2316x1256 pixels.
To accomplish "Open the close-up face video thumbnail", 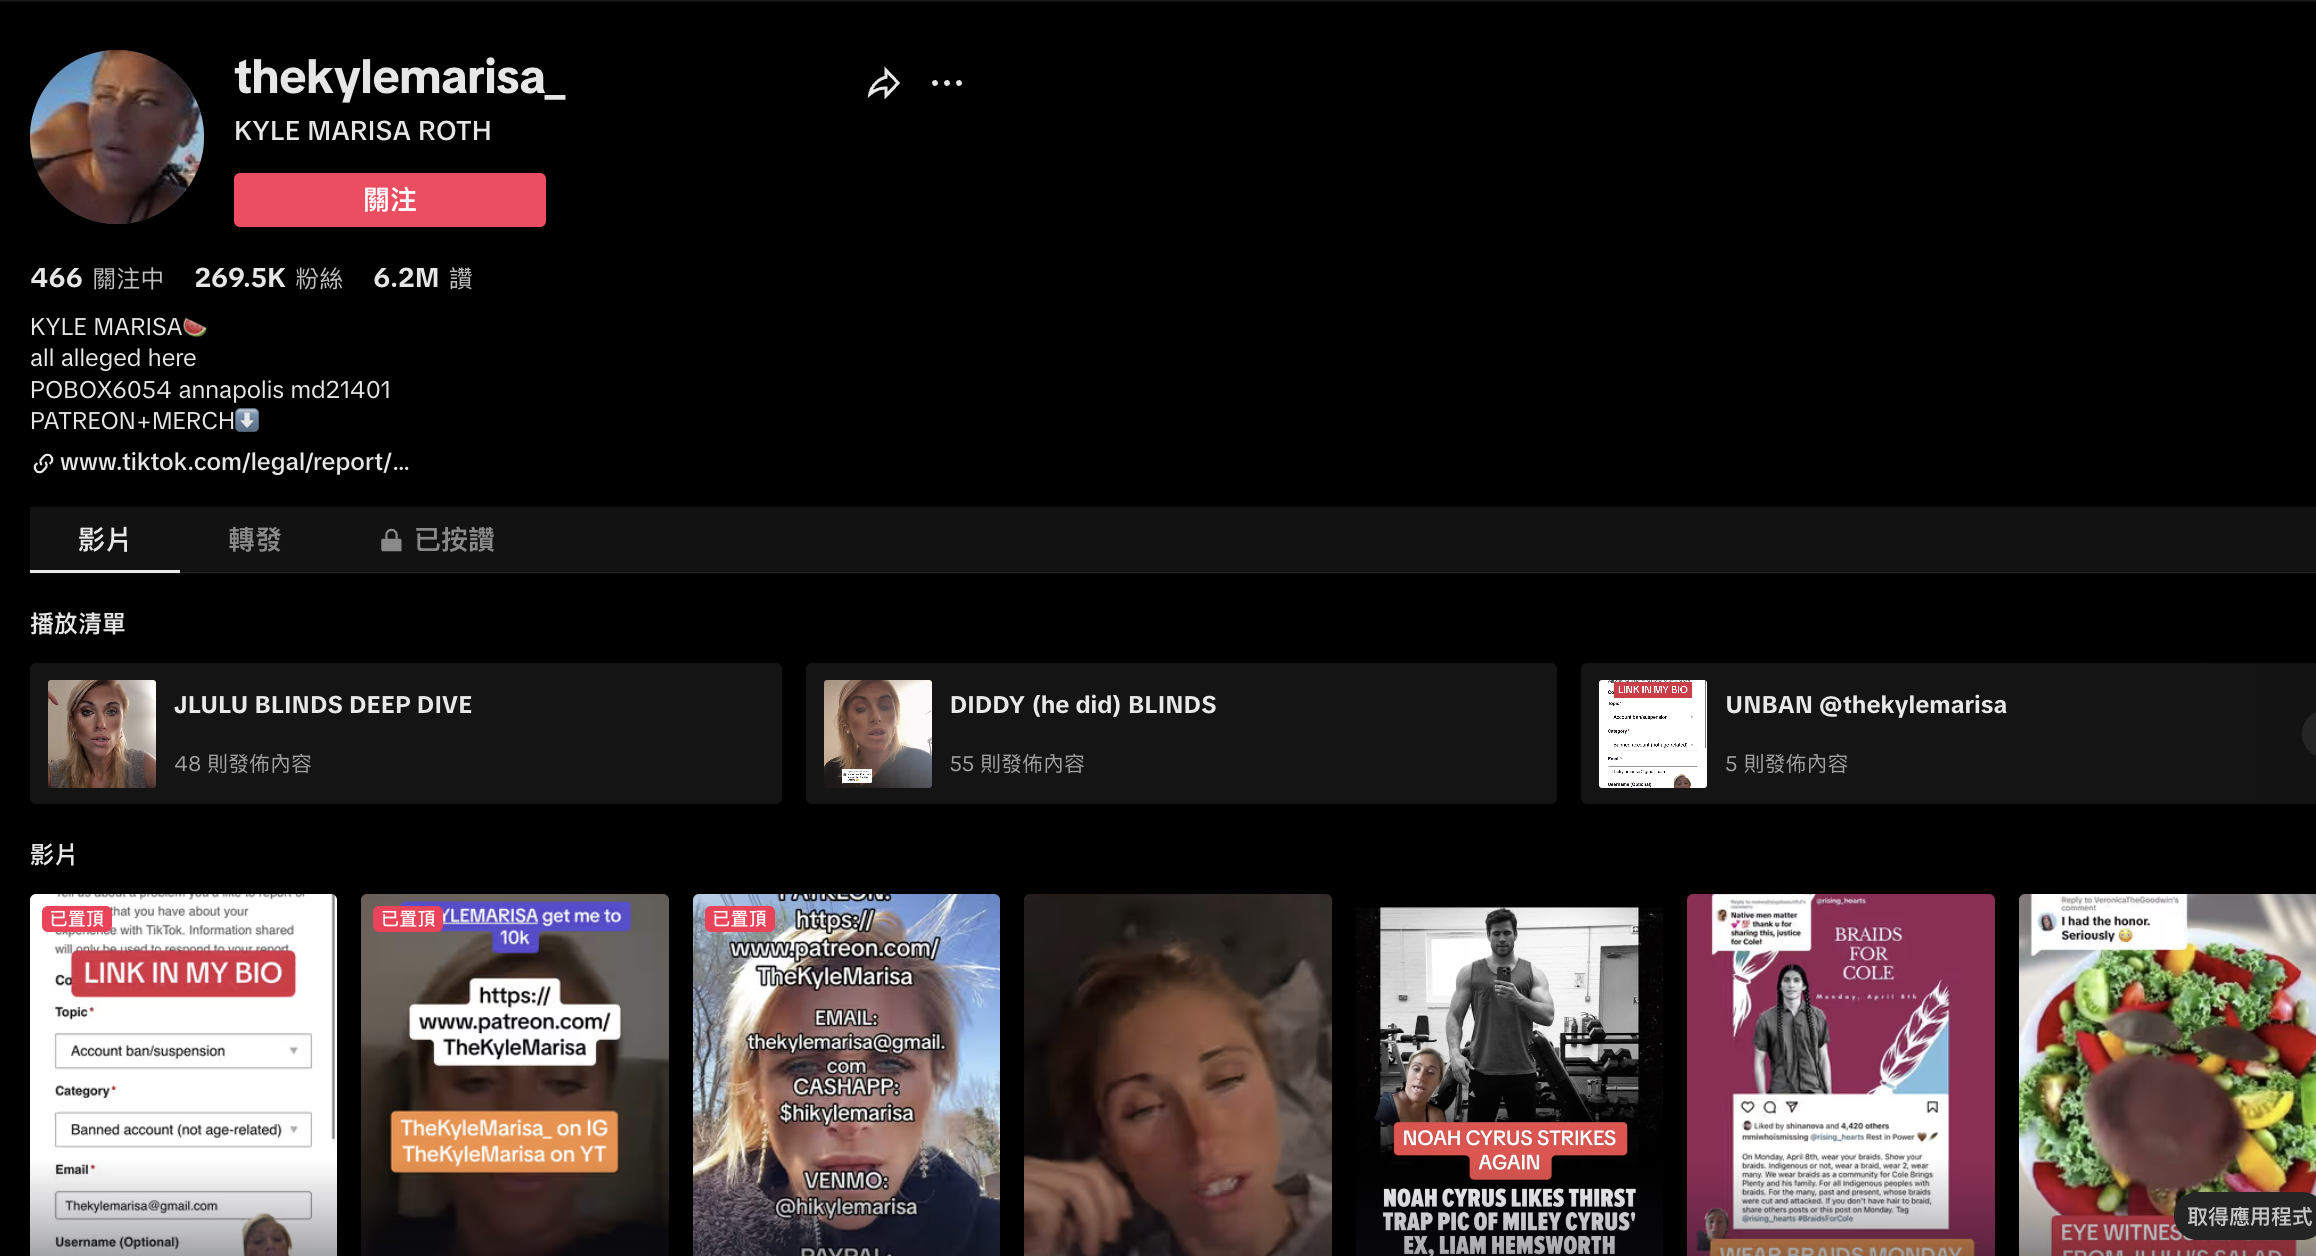I will (x=1178, y=1075).
